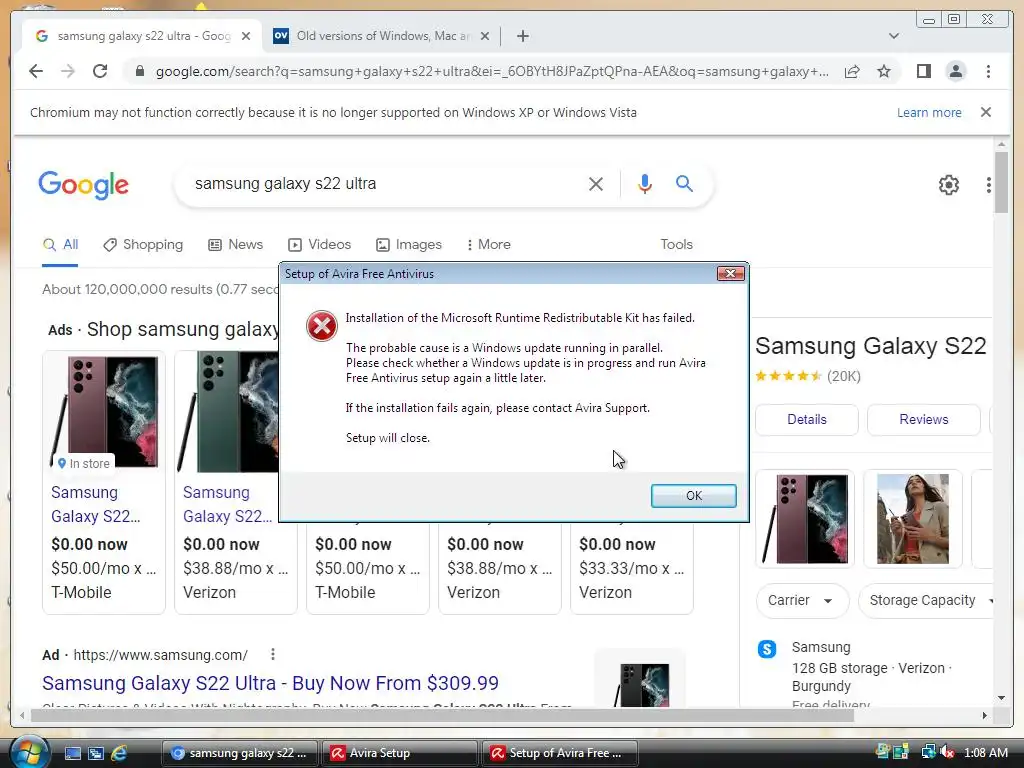Activate Setup of Avira Free taskbar button
Viewport: 1024px width, 768px height.
[x=560, y=753]
